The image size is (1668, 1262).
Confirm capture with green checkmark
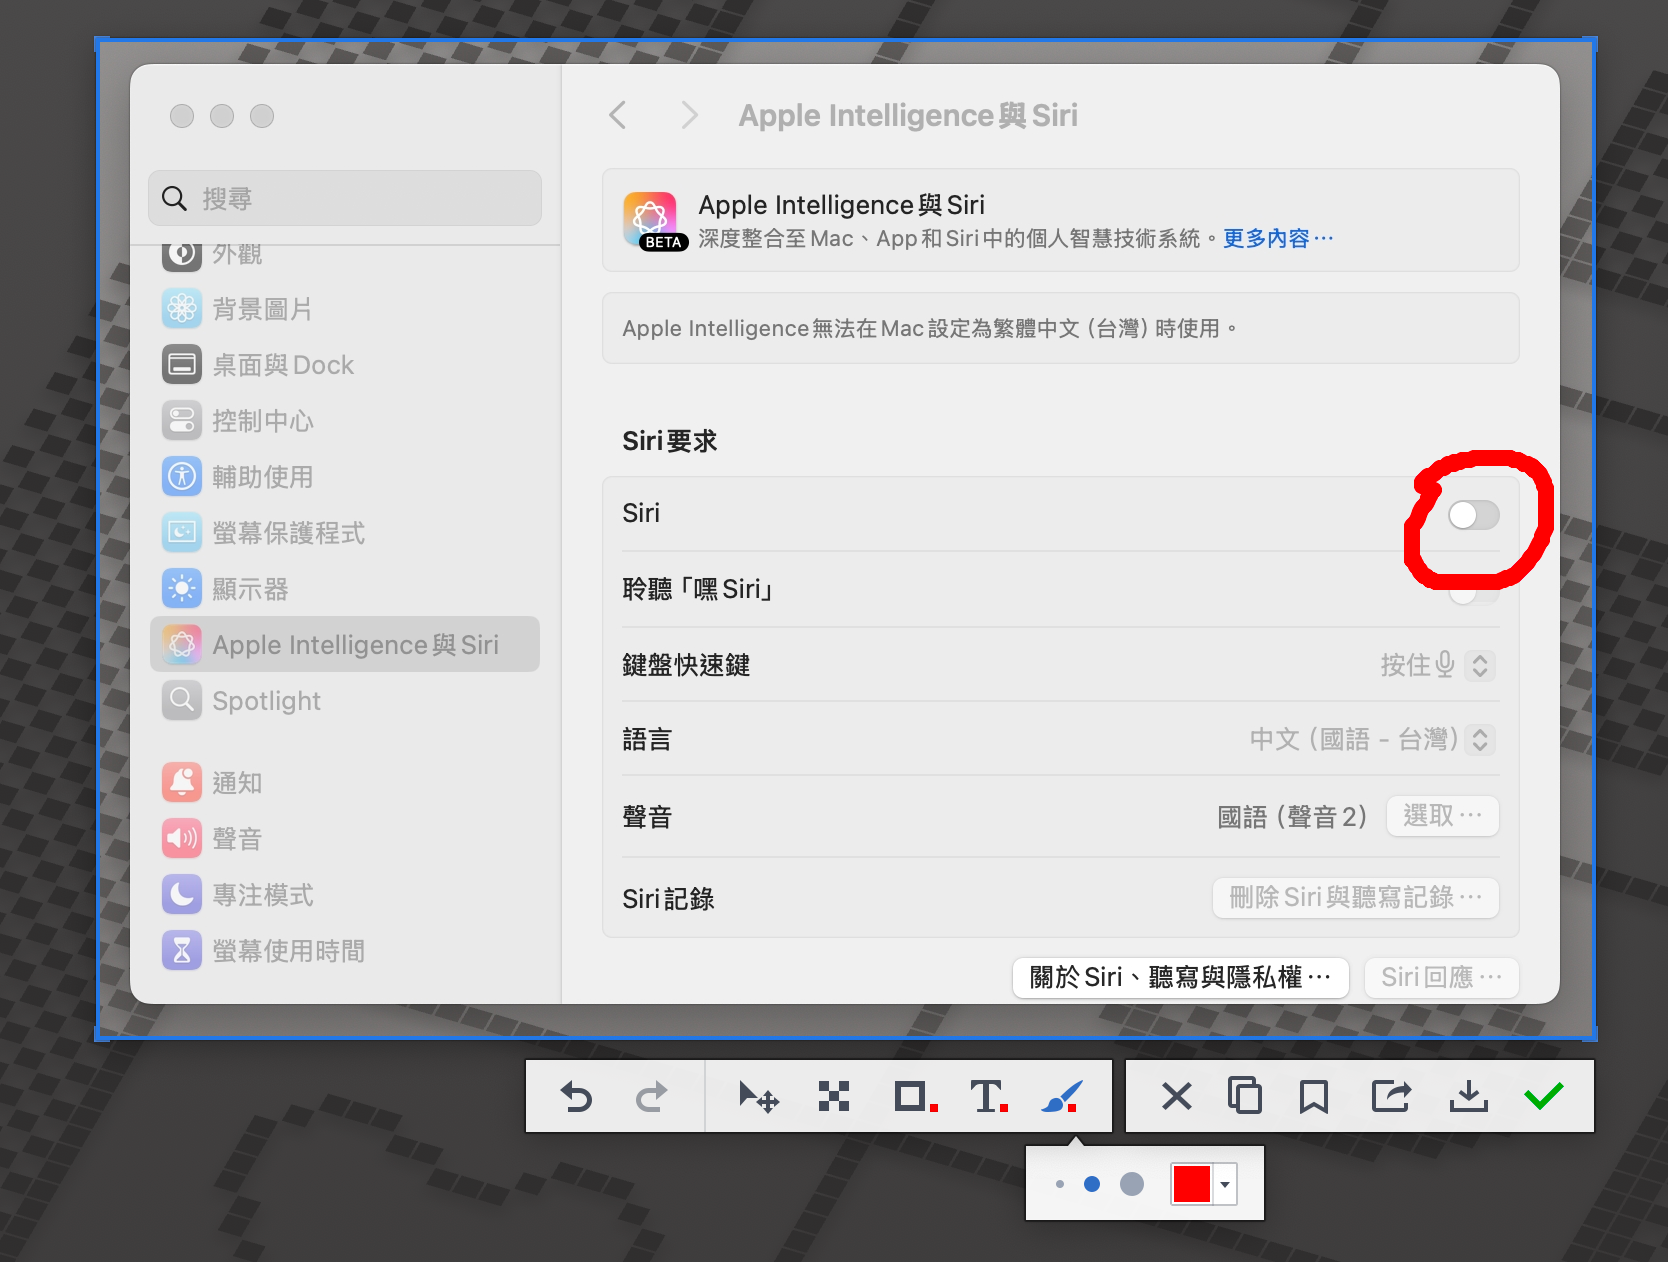pos(1543,1096)
